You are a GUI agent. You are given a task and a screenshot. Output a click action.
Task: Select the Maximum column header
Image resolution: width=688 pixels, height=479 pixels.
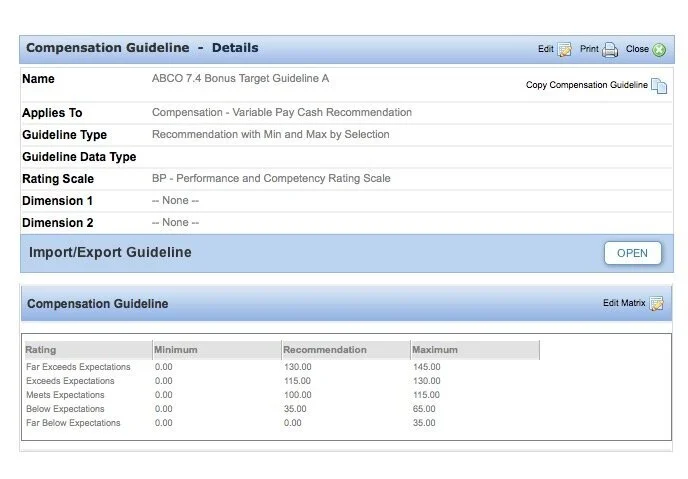pyautogui.click(x=475, y=350)
